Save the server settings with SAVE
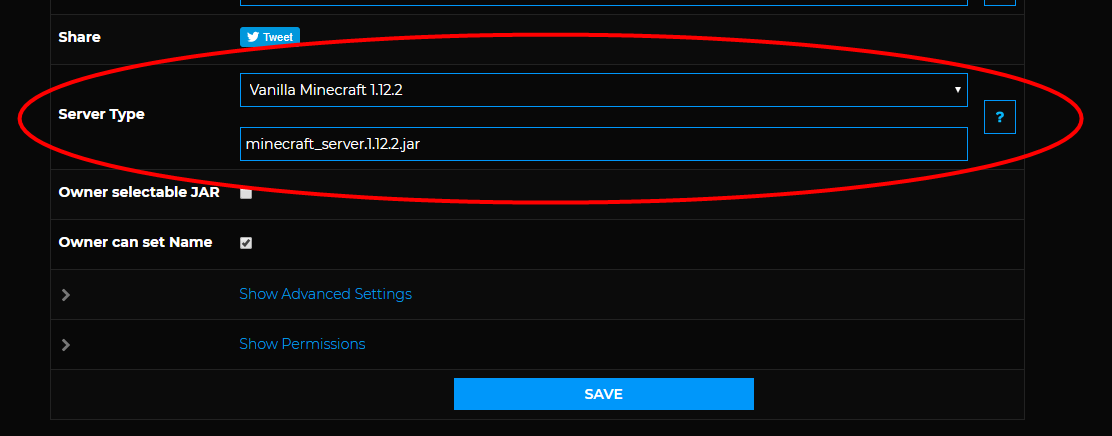The width and height of the screenshot is (1112, 436). pos(604,394)
